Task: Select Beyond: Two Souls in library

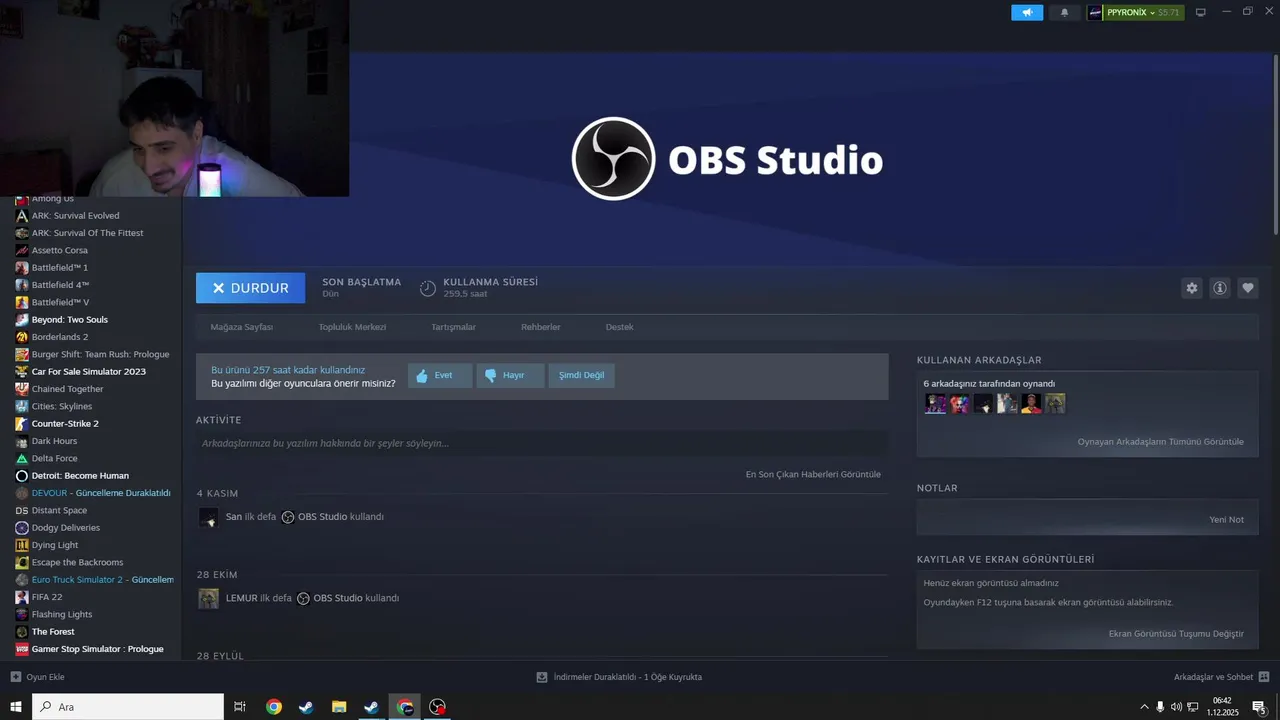Action: 69,320
